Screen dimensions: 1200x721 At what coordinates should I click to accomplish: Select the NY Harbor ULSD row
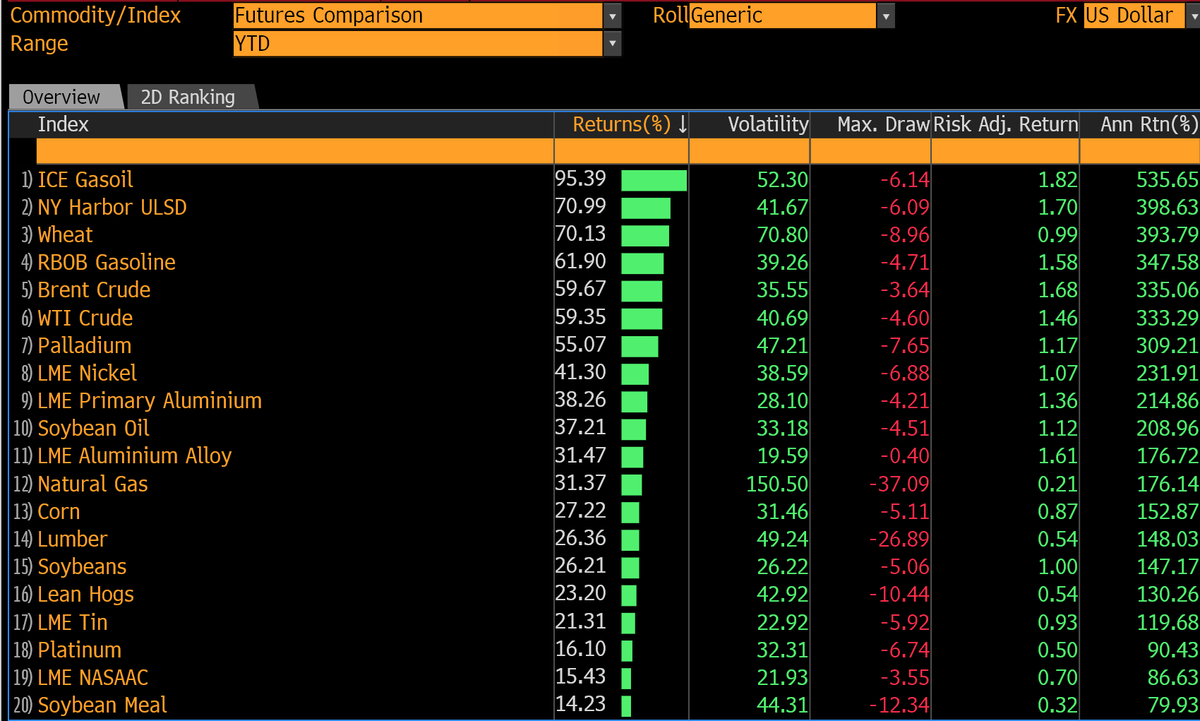point(604,207)
